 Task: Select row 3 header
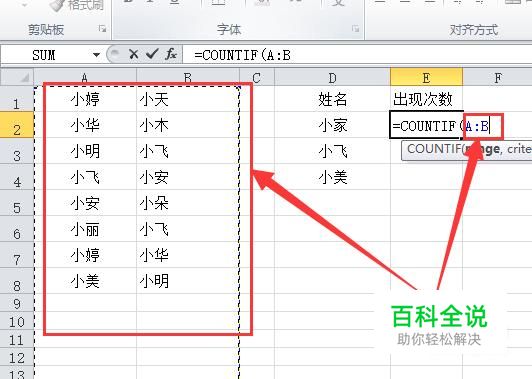(x=17, y=151)
